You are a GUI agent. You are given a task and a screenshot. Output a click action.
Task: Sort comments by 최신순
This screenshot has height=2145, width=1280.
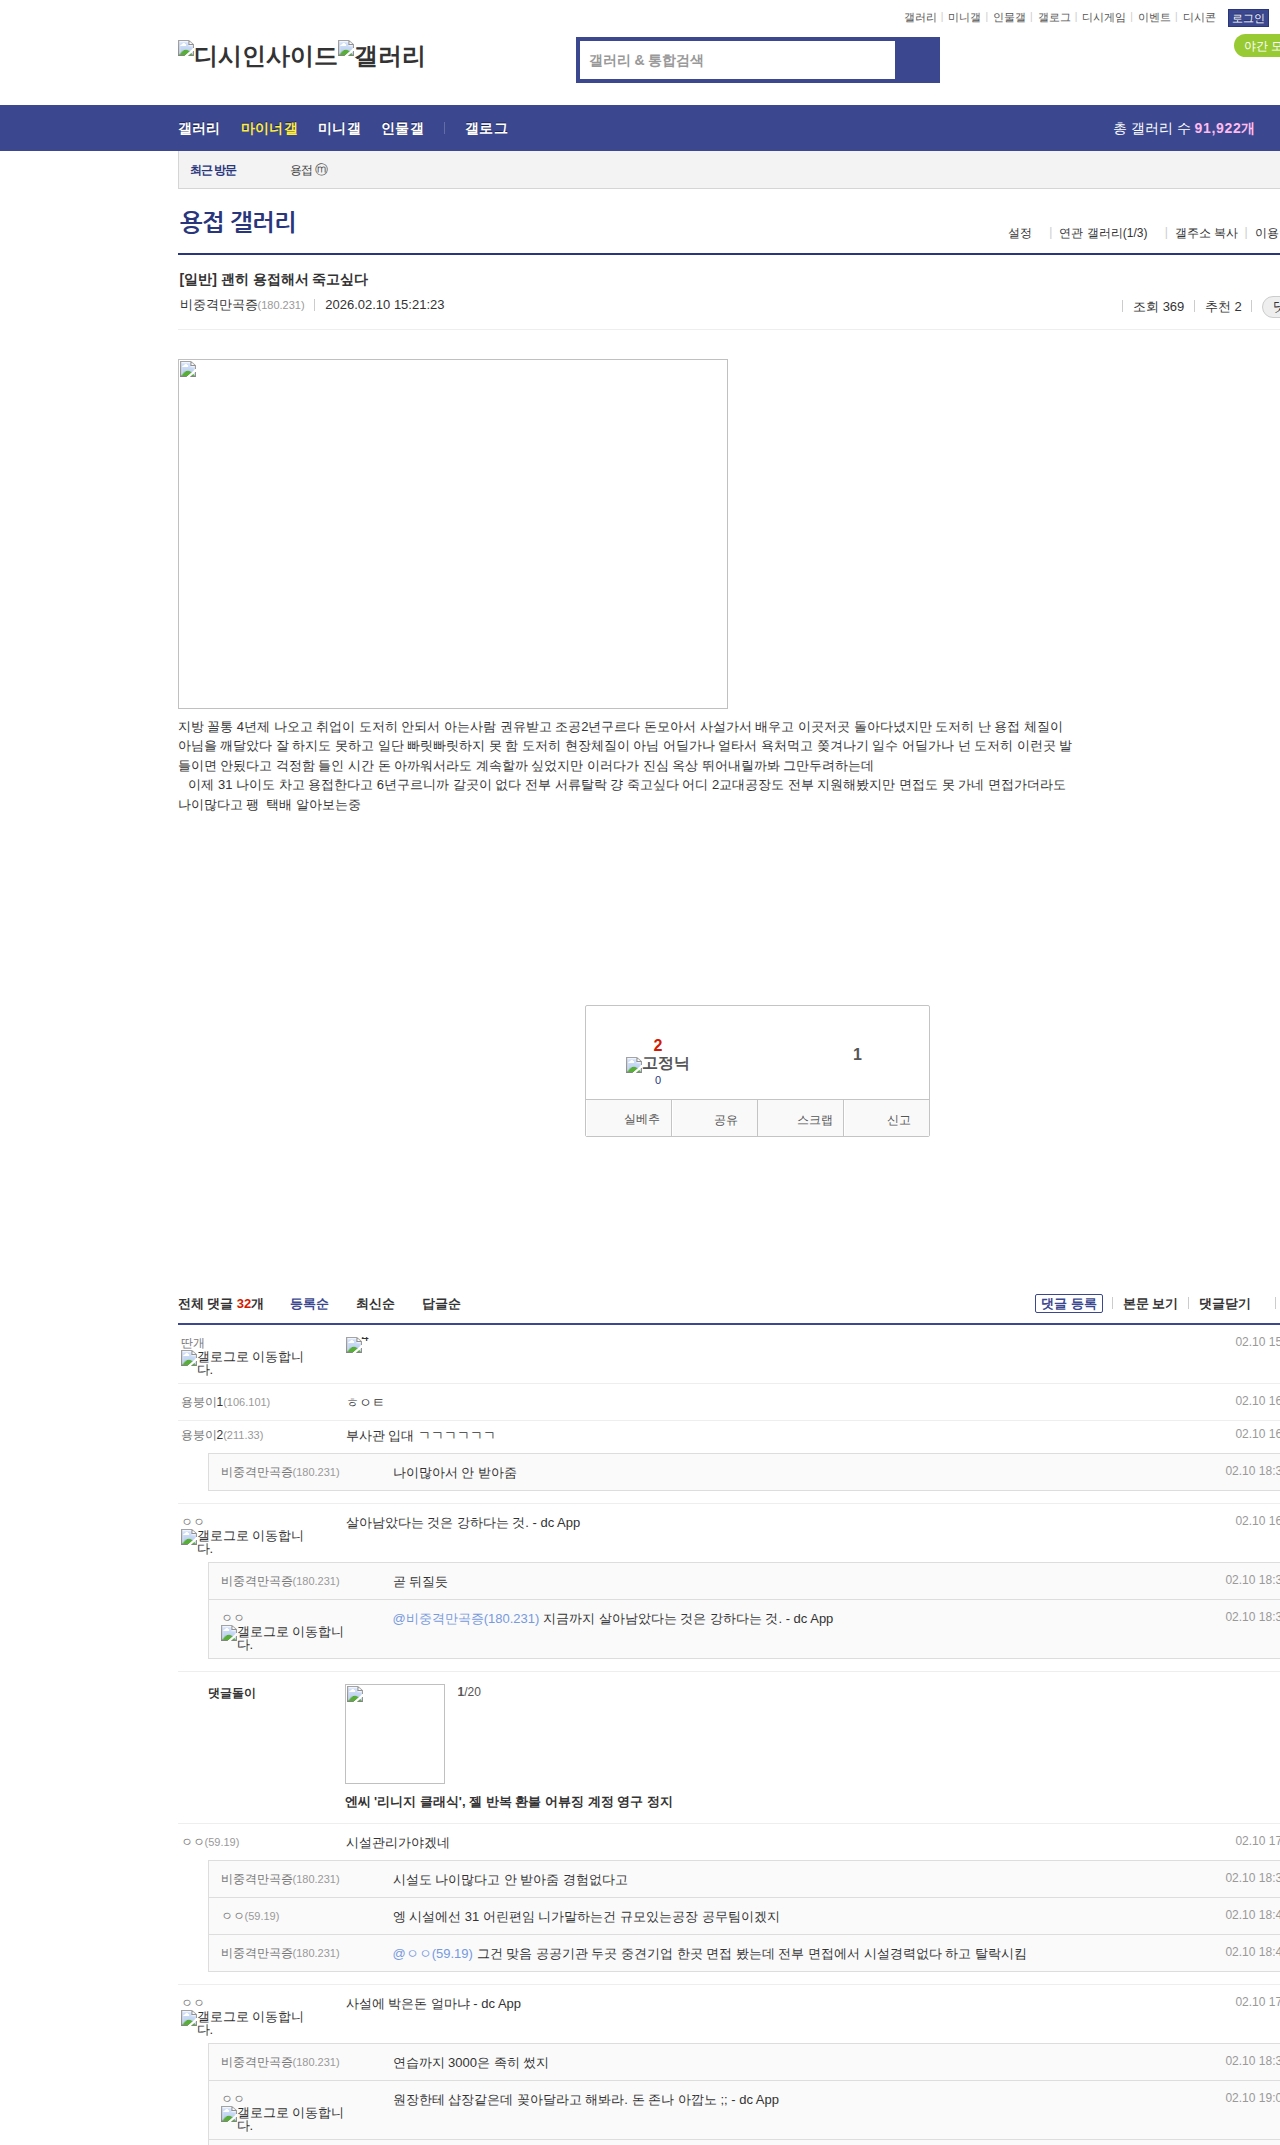click(x=375, y=1304)
